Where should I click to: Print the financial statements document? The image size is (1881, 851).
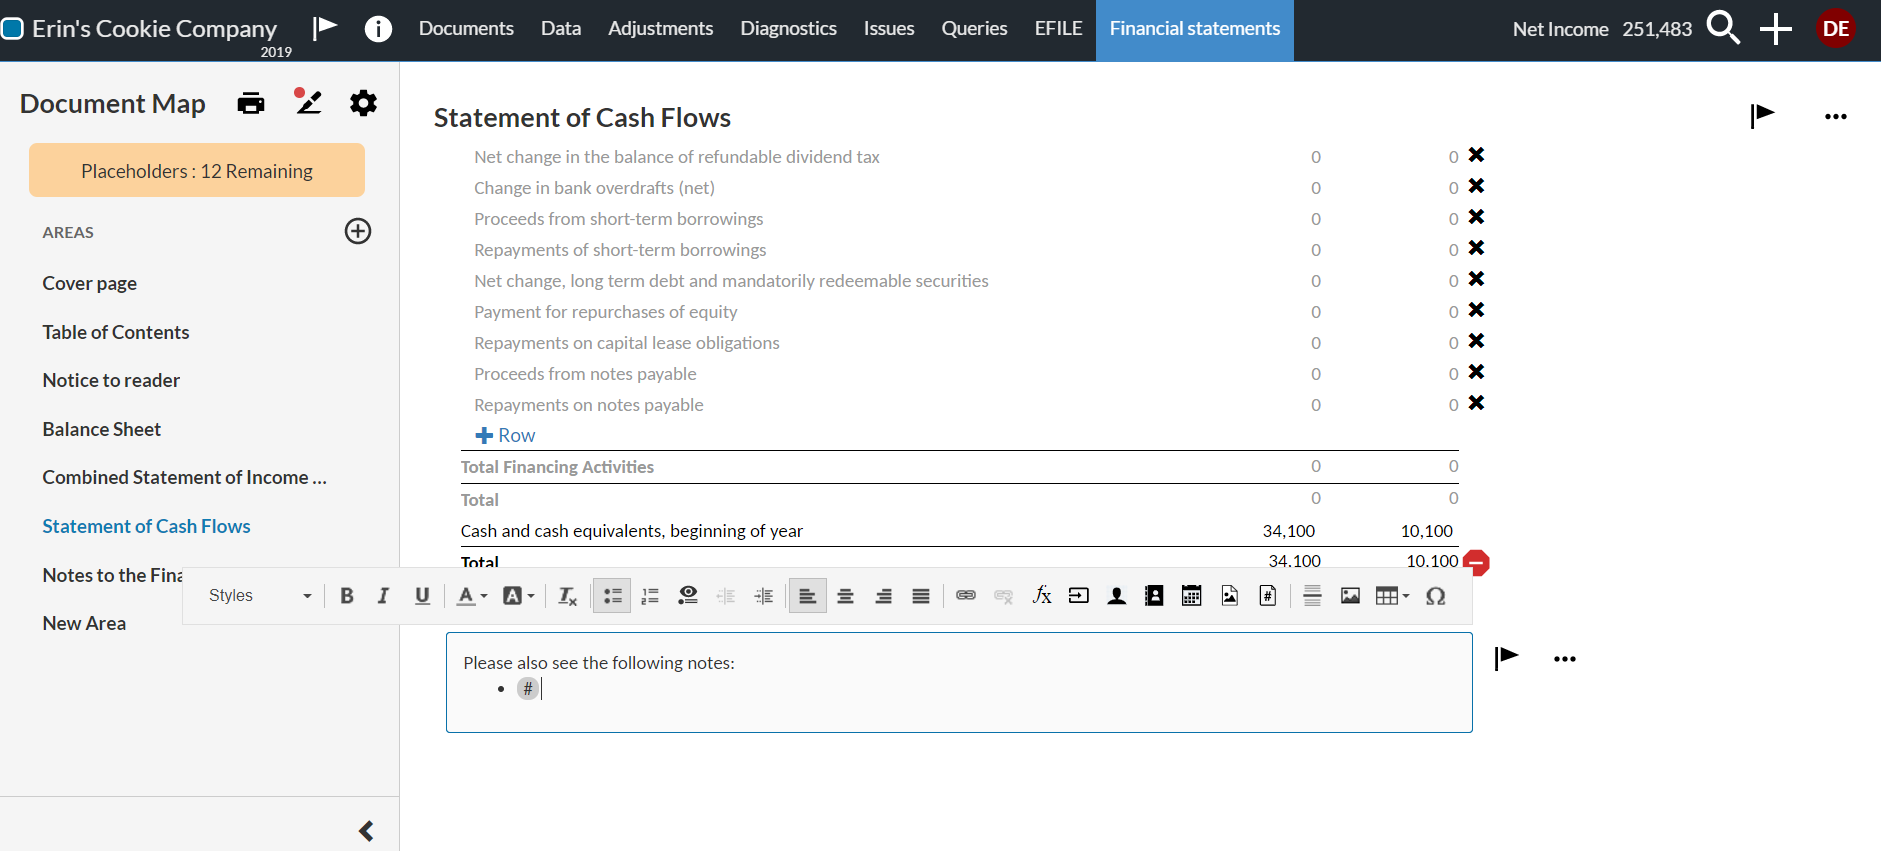251,103
